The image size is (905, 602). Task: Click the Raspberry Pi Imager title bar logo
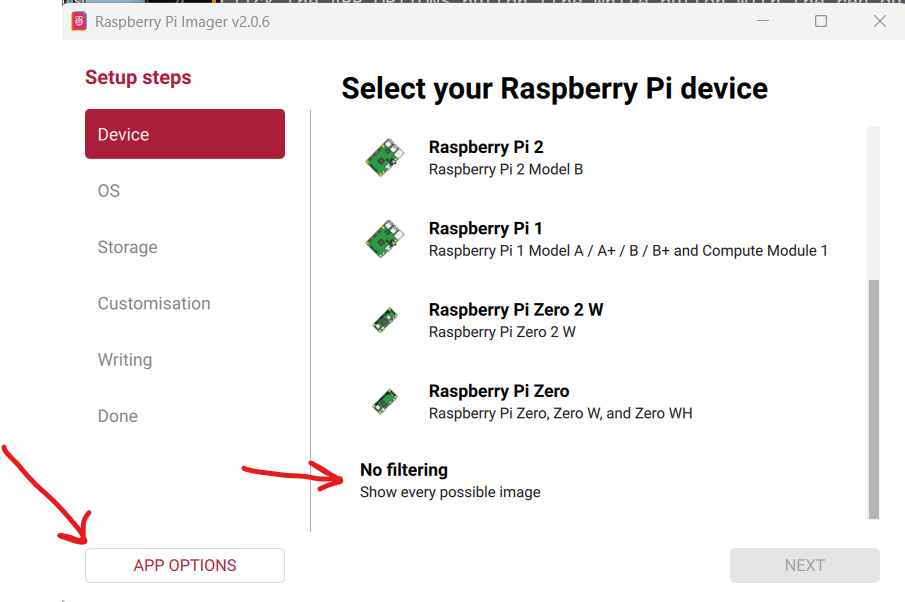pyautogui.click(x=79, y=21)
